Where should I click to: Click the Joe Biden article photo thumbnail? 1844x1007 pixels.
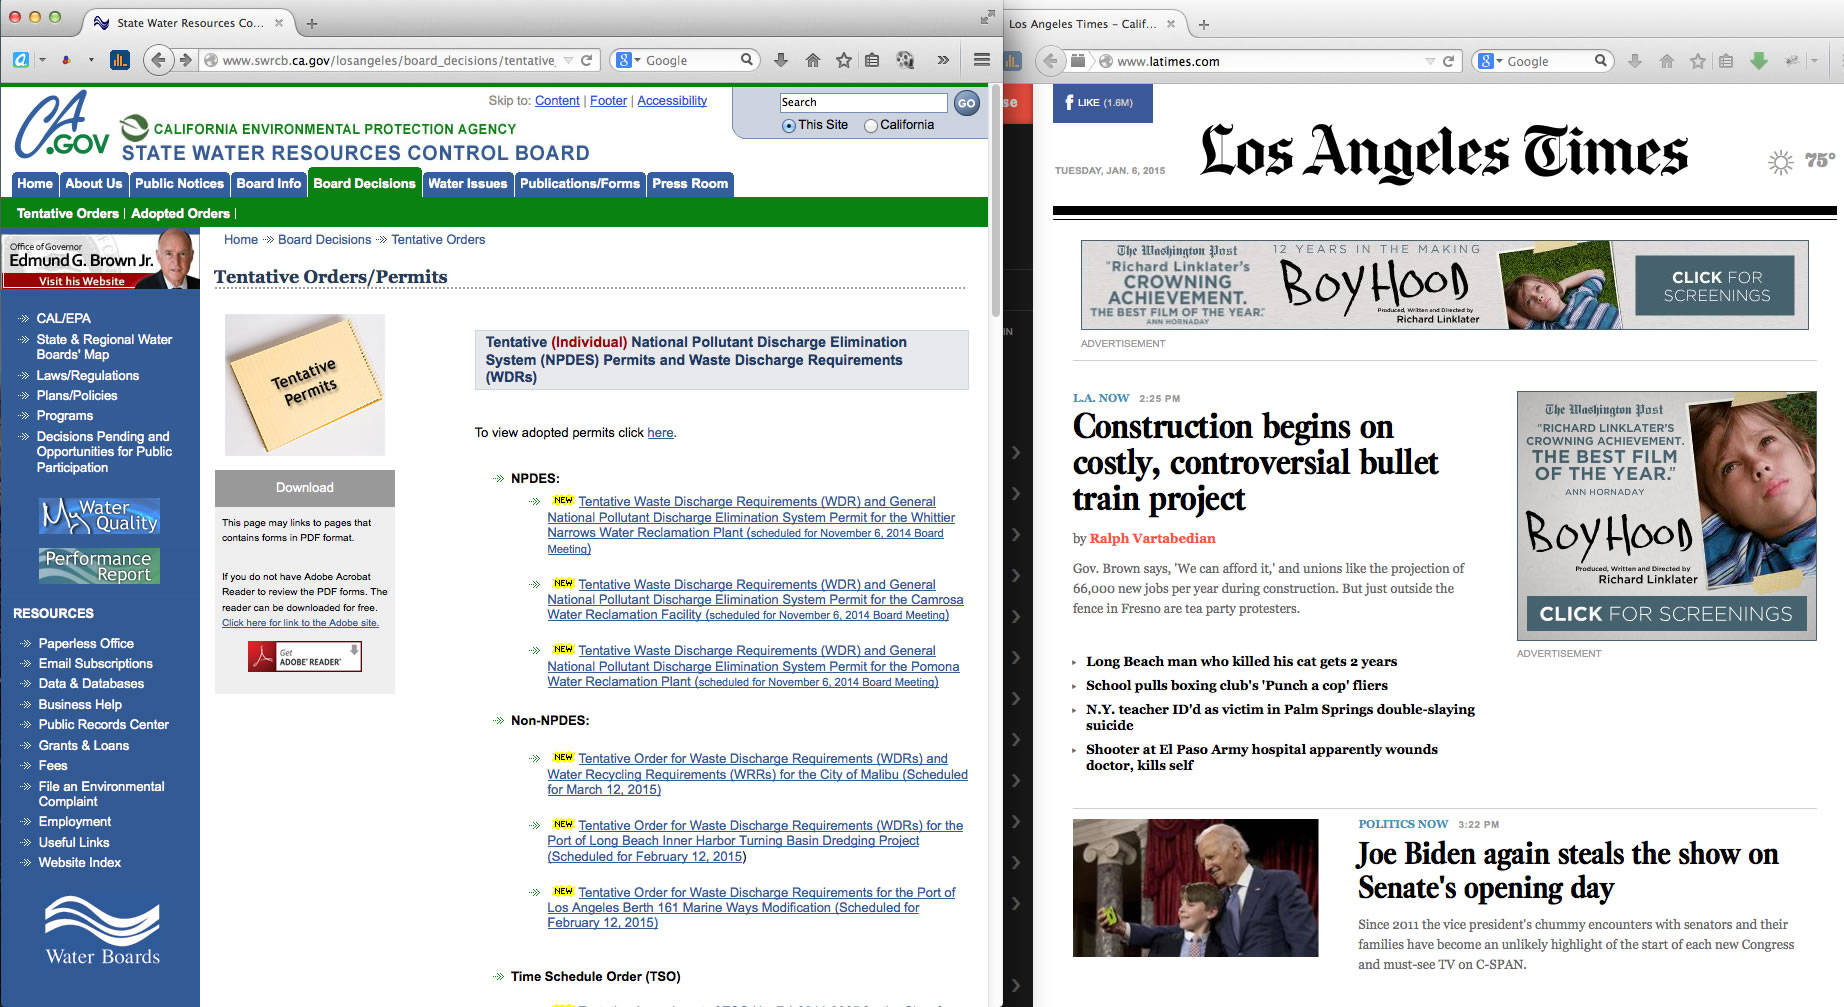[1195, 888]
